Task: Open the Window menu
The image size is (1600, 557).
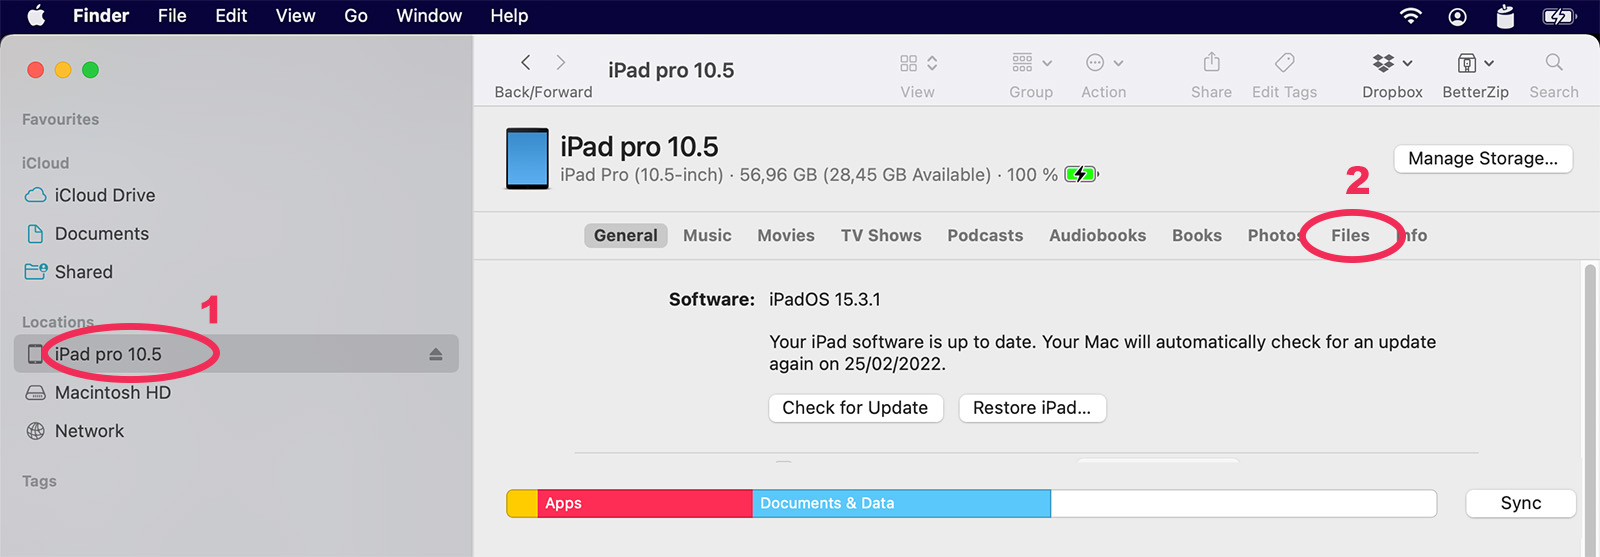Action: click(x=429, y=16)
